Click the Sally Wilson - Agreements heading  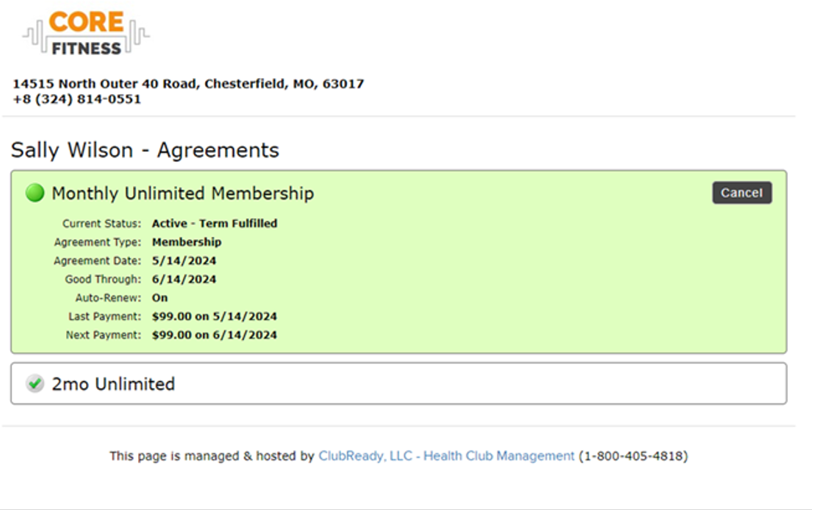145,150
